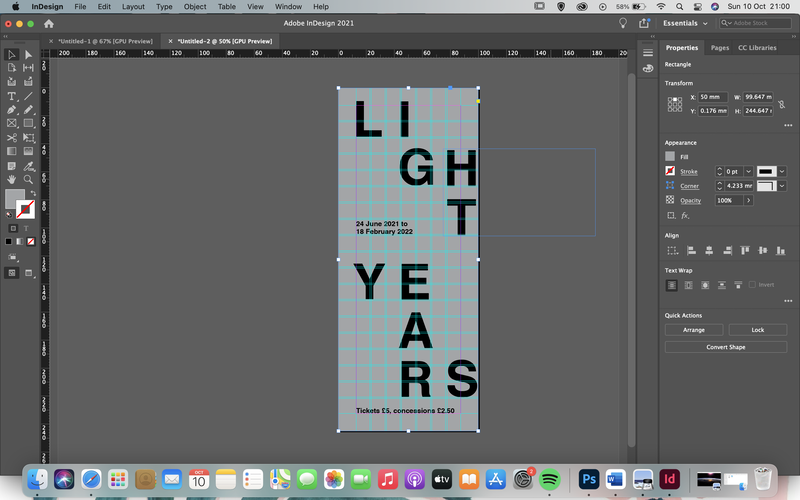Select the Direct Selection tool
Viewport: 800px width, 500px height.
(29, 55)
